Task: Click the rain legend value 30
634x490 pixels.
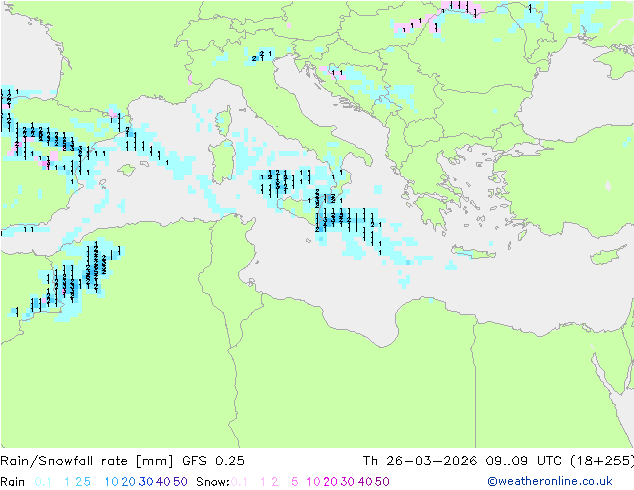Action: click(146, 482)
